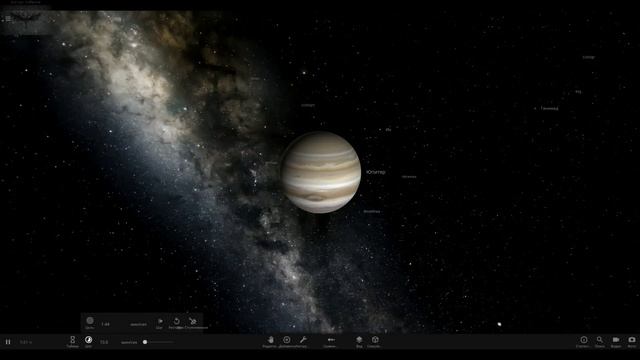Image resolution: width=640 pixels, height=360 pixels.
Task: Click the Юпитер label beside the planet
Action: (376, 172)
